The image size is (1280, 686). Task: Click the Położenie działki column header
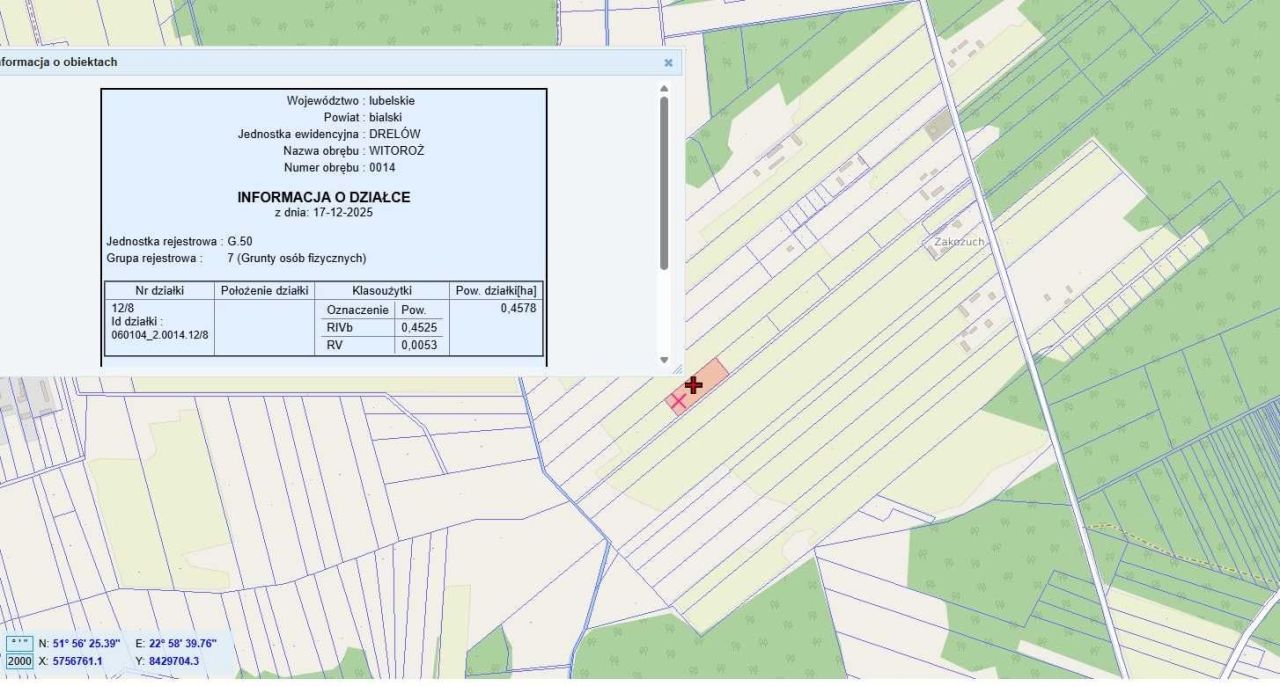click(x=264, y=291)
